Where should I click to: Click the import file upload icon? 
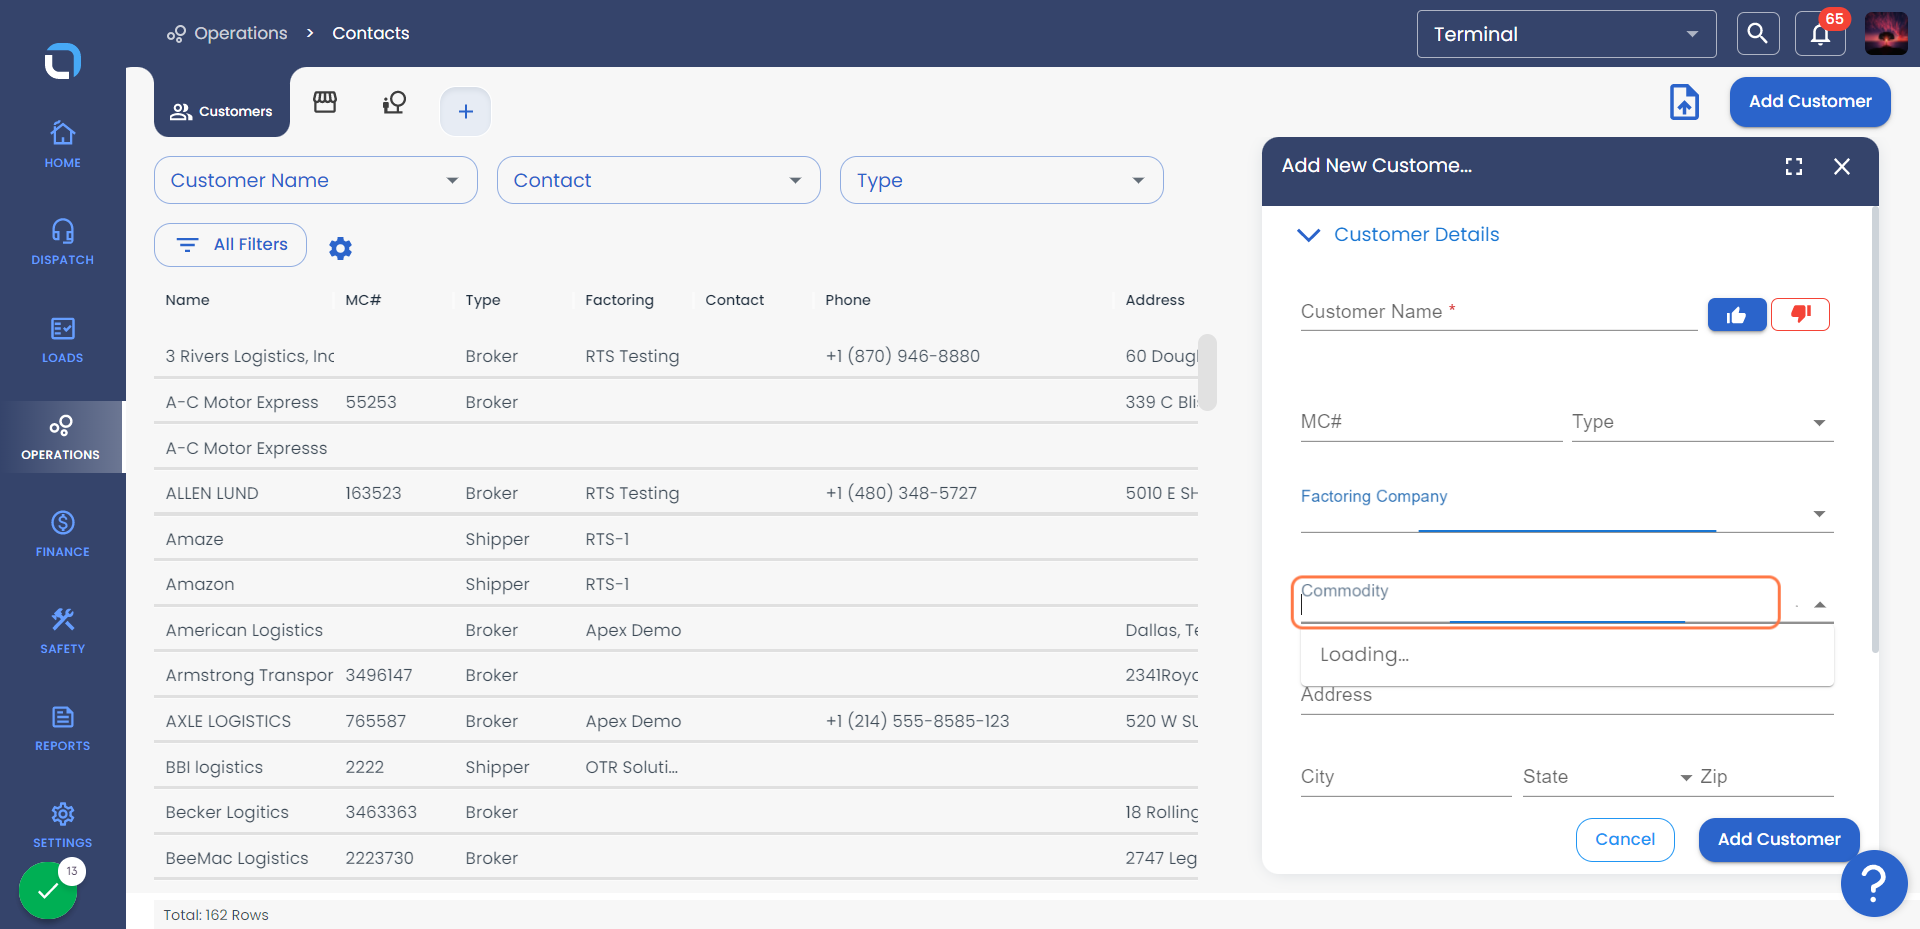coord(1684,102)
